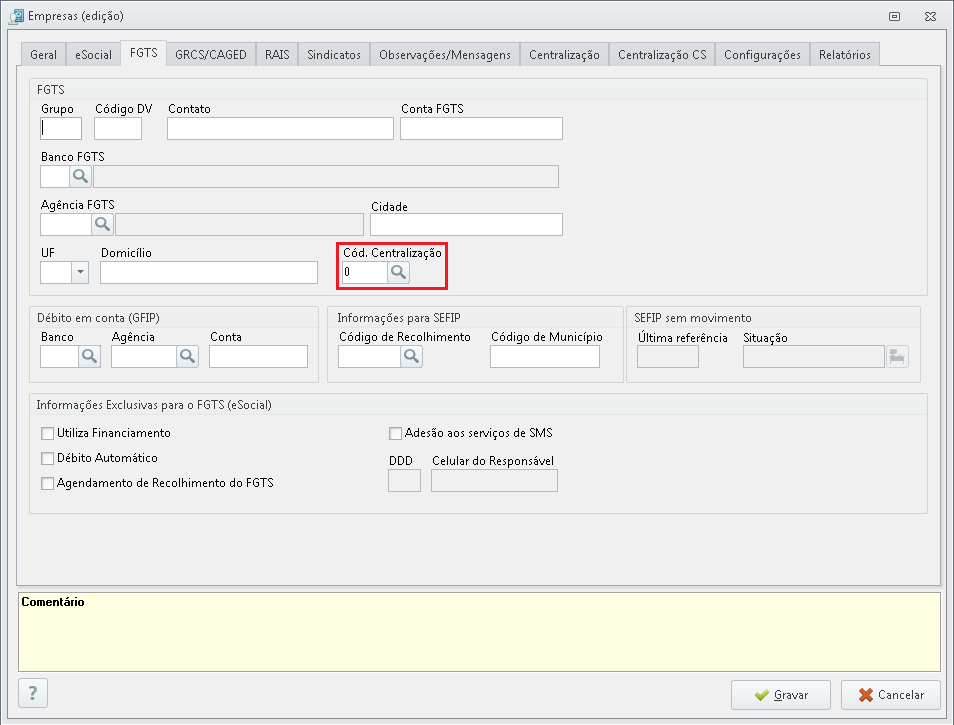
Task: Focus the Código de Município field
Action: click(x=544, y=356)
